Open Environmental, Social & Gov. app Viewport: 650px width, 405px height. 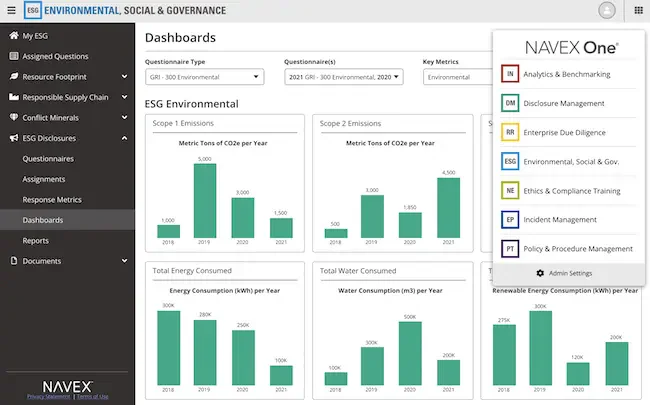[x=571, y=162]
